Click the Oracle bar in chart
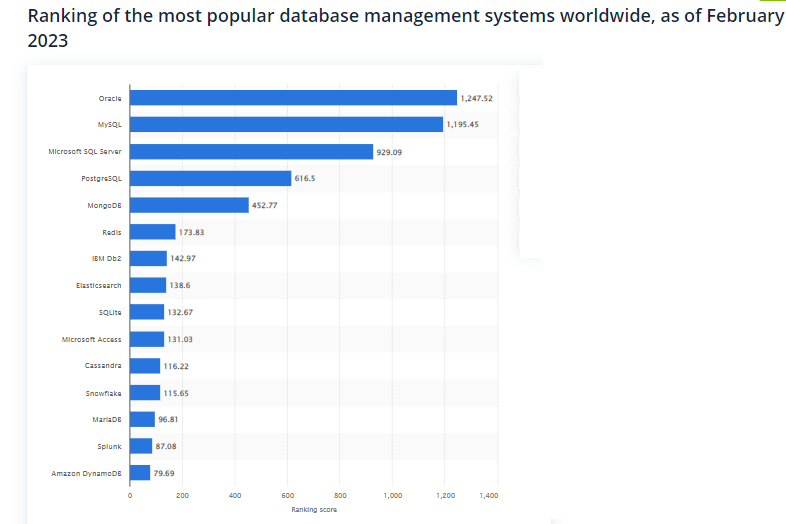Viewport: 786px width, 524px height. (293, 98)
